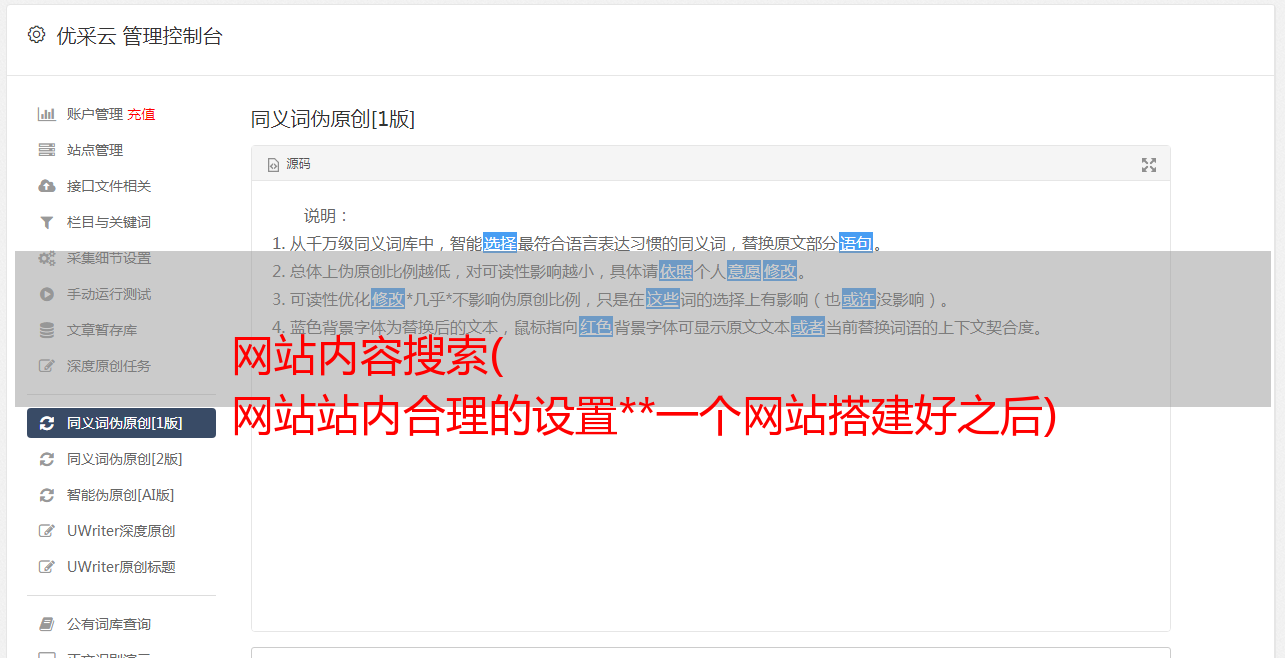
Task: Click the 智能伪原创[AI版] refresh icon
Action: coord(46,495)
